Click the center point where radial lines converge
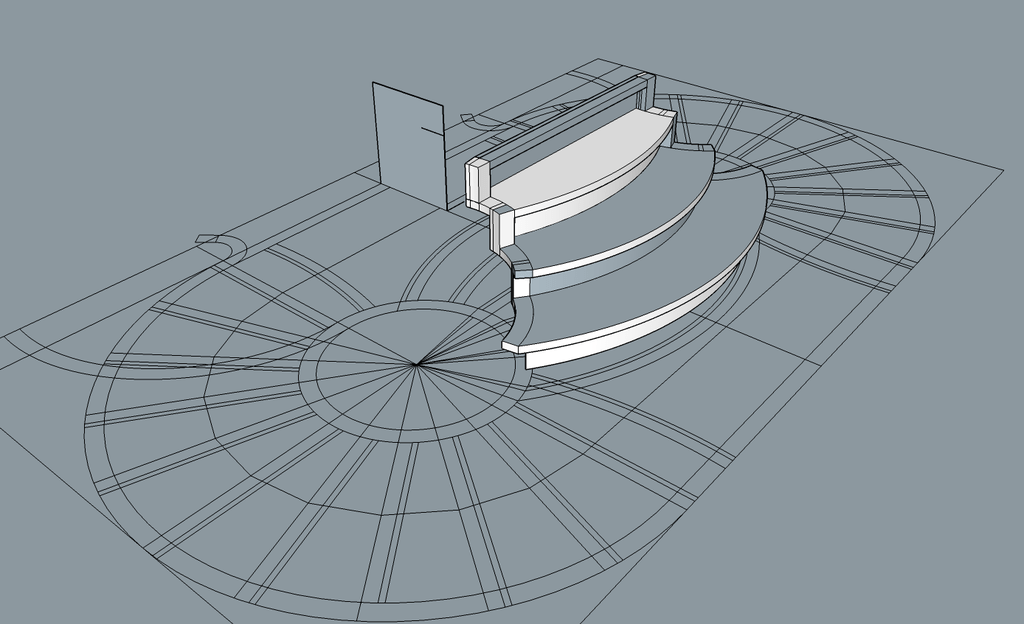1024x624 pixels. pos(415,365)
